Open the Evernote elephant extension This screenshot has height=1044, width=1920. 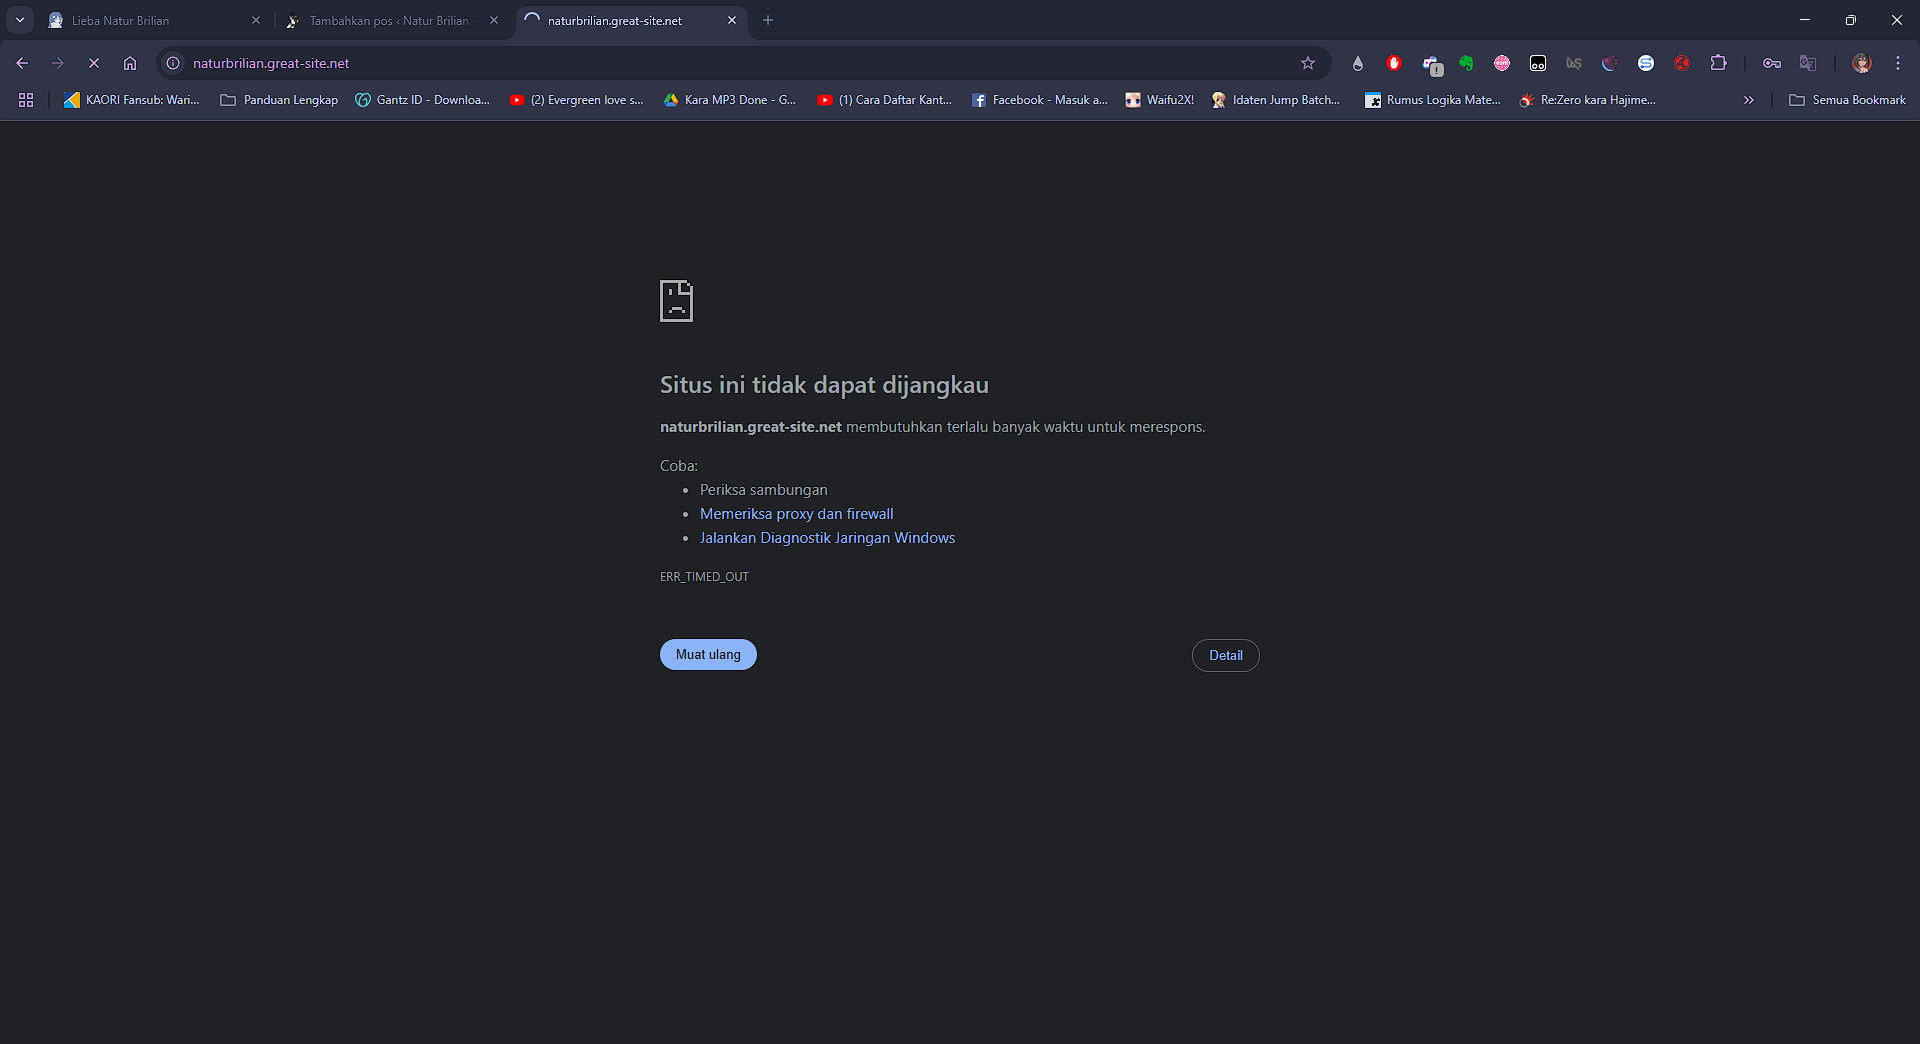1466,63
